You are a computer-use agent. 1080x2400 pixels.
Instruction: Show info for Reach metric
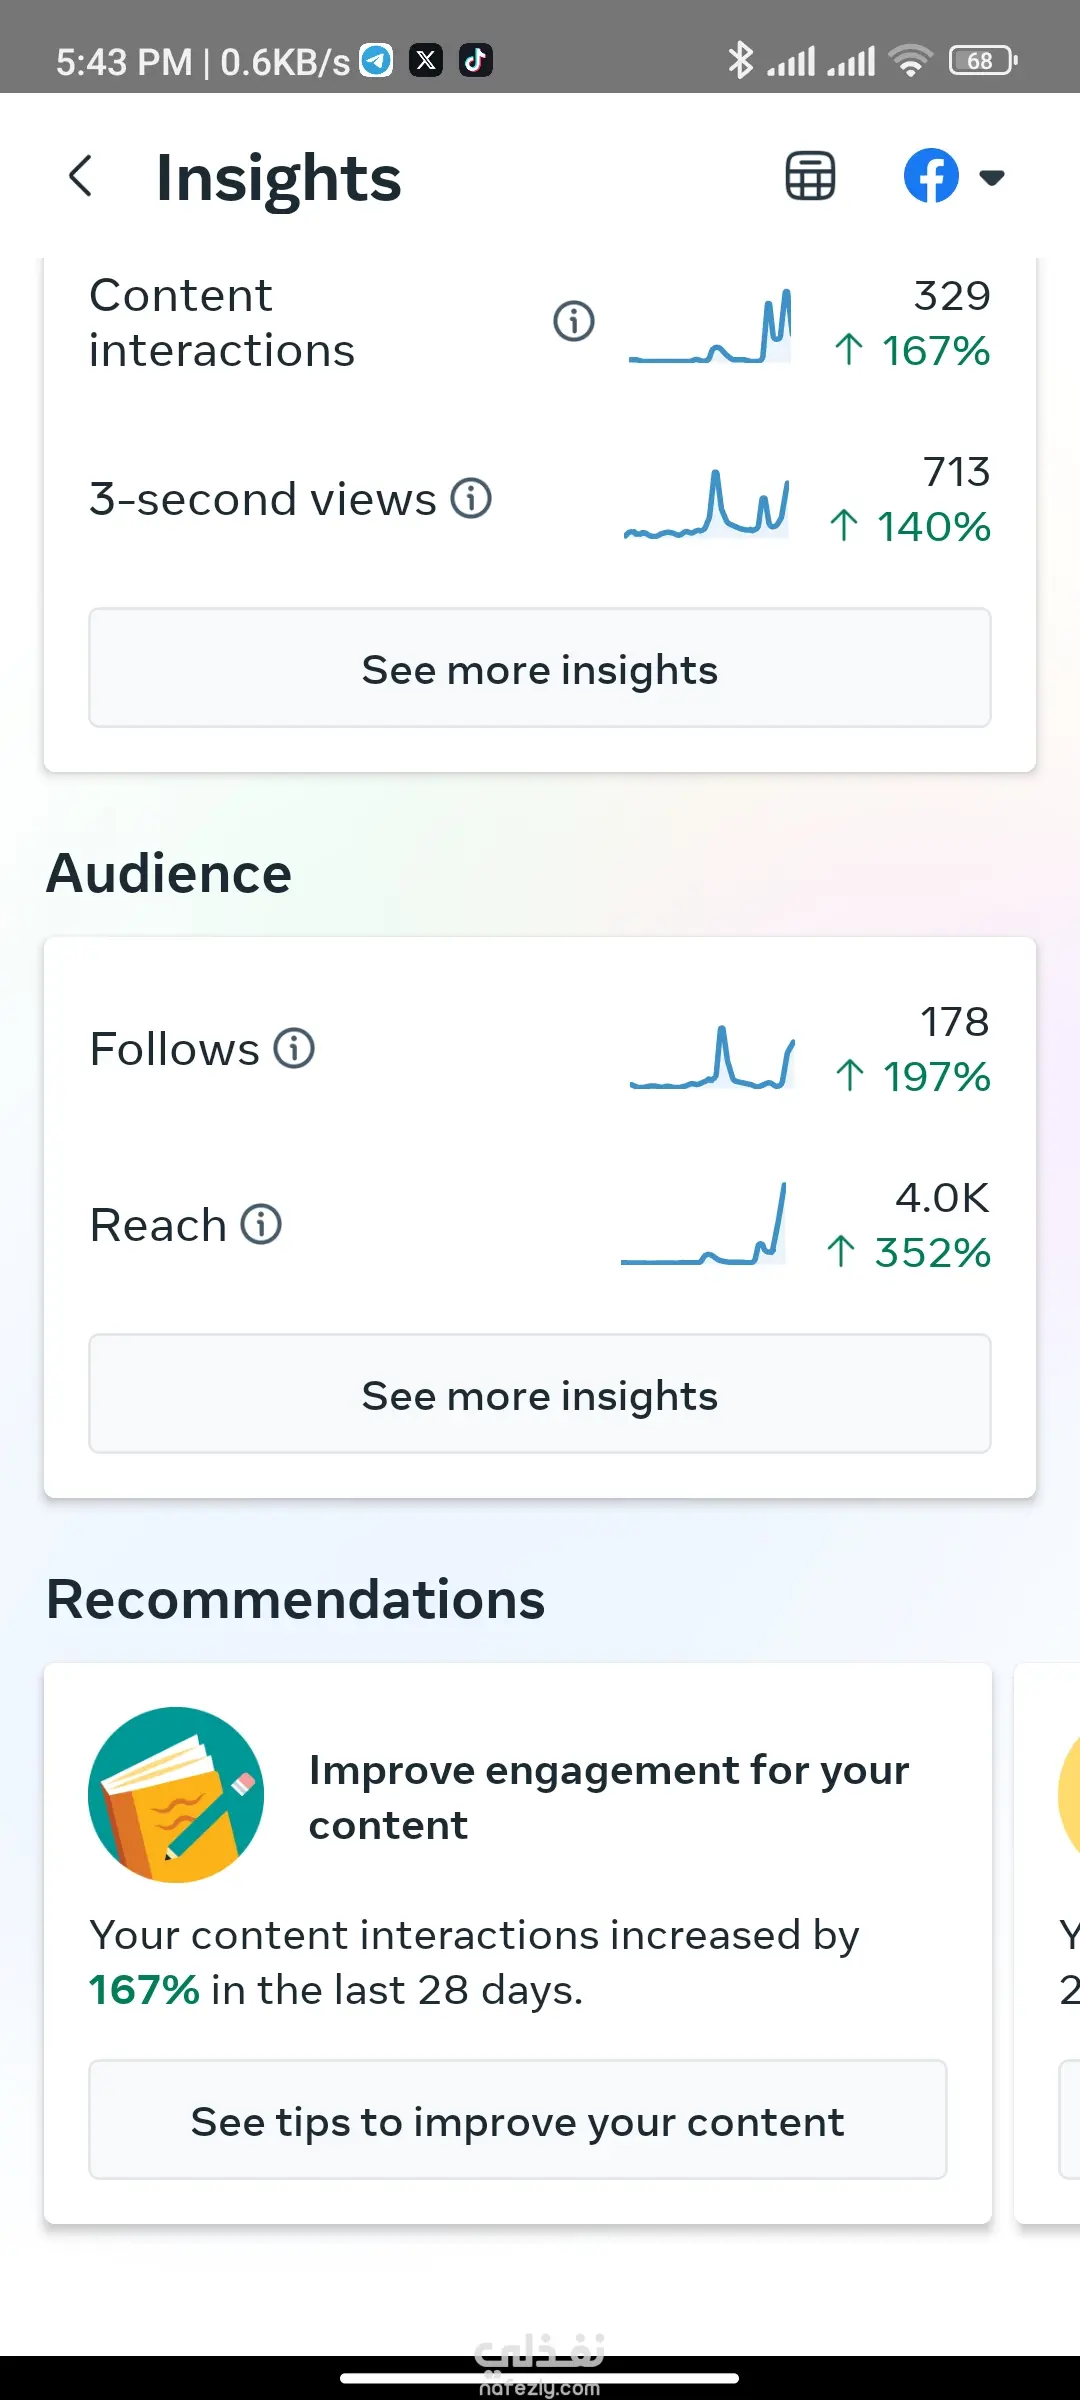point(262,1224)
